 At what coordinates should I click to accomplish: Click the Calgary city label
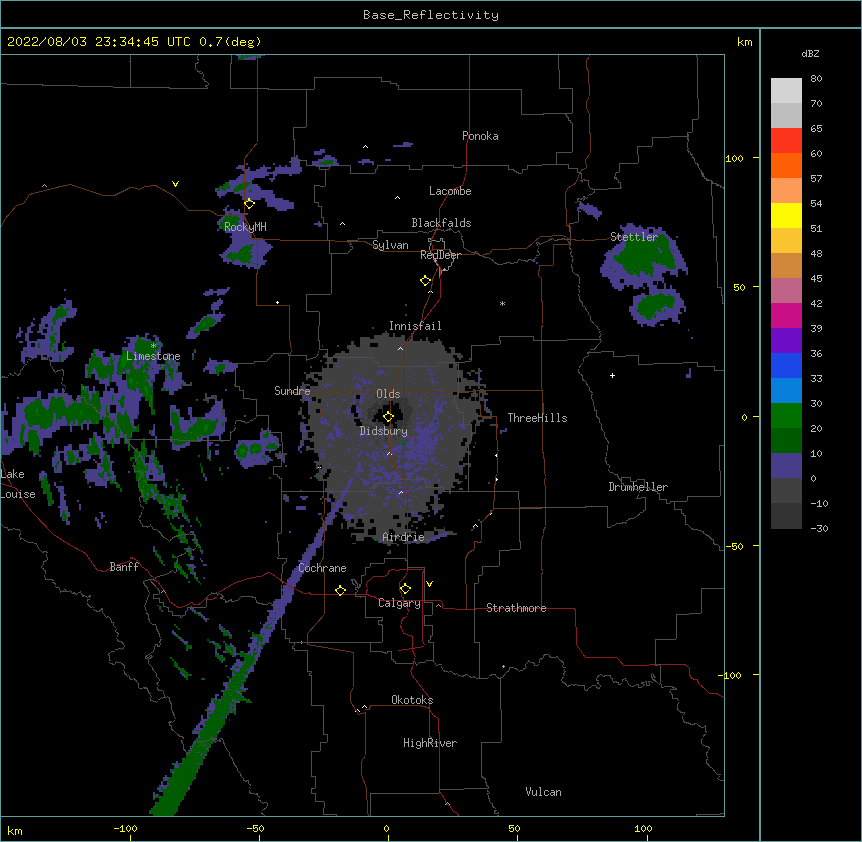[x=399, y=603]
